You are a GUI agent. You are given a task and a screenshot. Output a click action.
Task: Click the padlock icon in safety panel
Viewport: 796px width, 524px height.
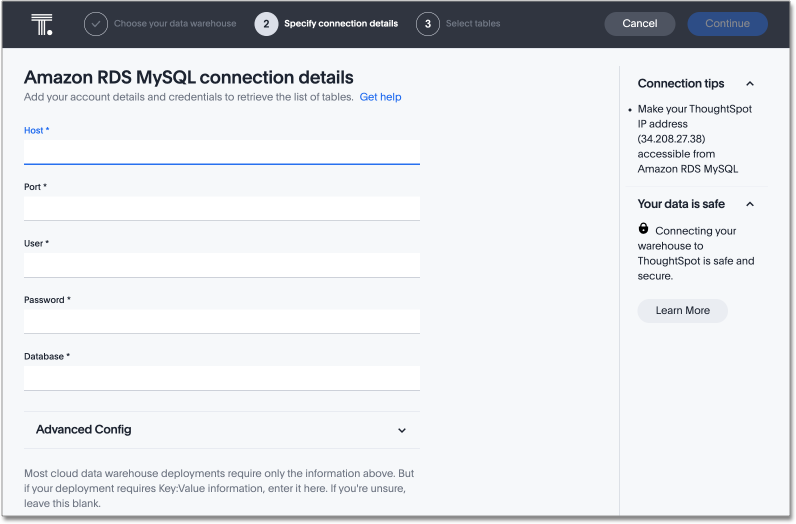coord(643,229)
